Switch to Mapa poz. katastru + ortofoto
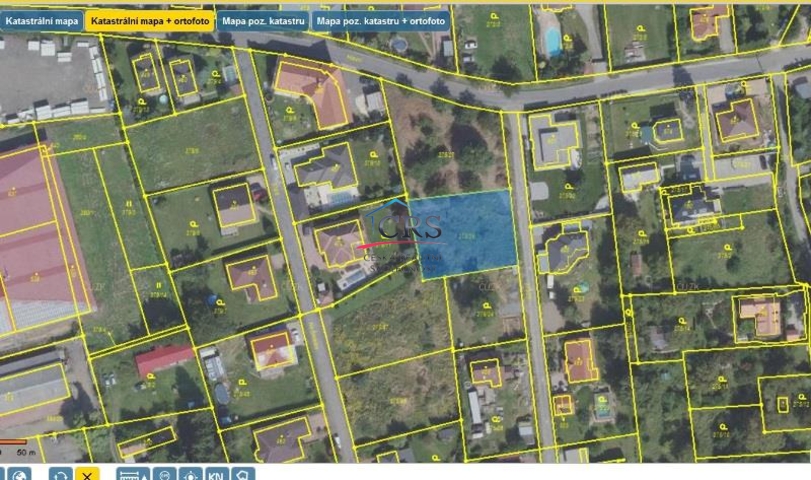The width and height of the screenshot is (811, 480). [380, 20]
